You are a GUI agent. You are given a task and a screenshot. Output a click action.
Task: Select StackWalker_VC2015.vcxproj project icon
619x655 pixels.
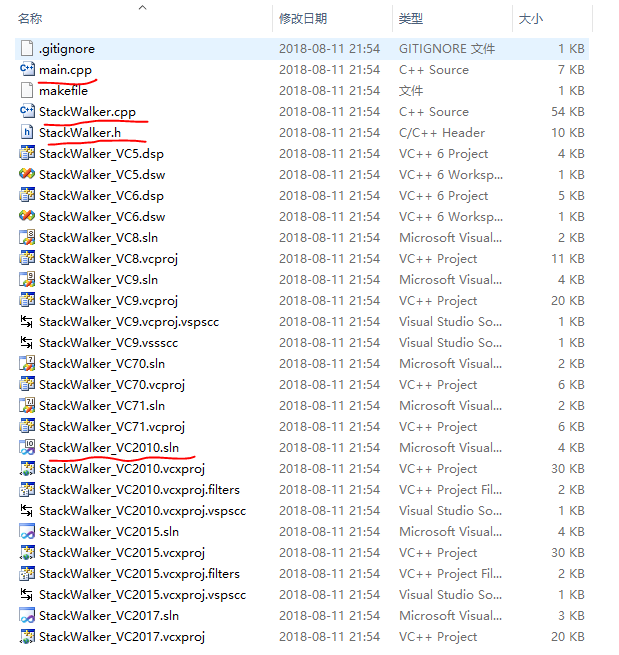27,552
